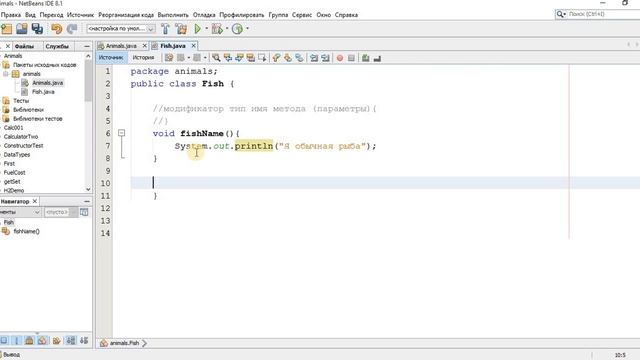Click the Build Project hammer icon
This screenshot has width=640, height=360.
point(165,29)
